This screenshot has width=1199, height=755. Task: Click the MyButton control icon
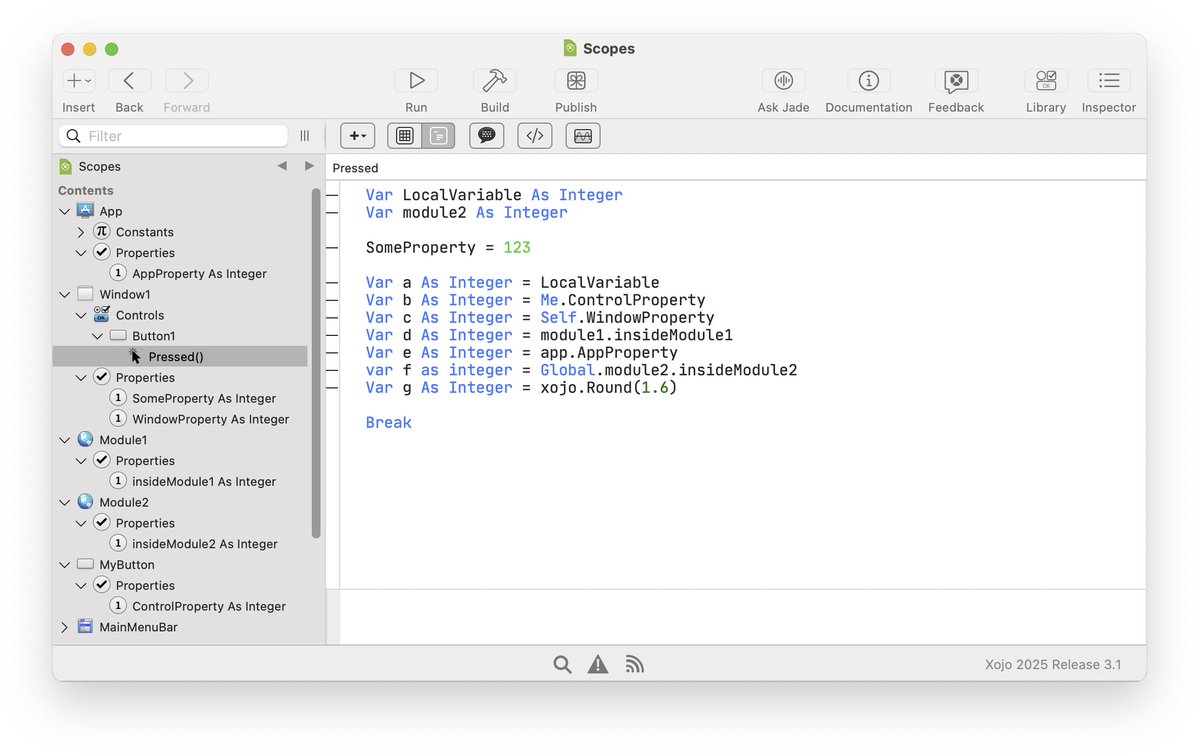coord(85,564)
